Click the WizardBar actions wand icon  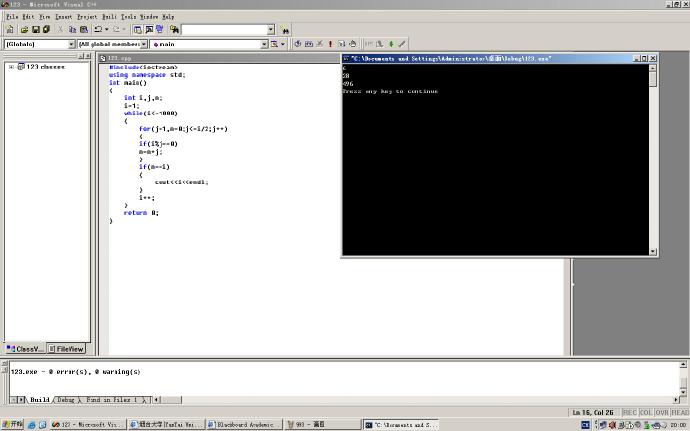[274, 44]
